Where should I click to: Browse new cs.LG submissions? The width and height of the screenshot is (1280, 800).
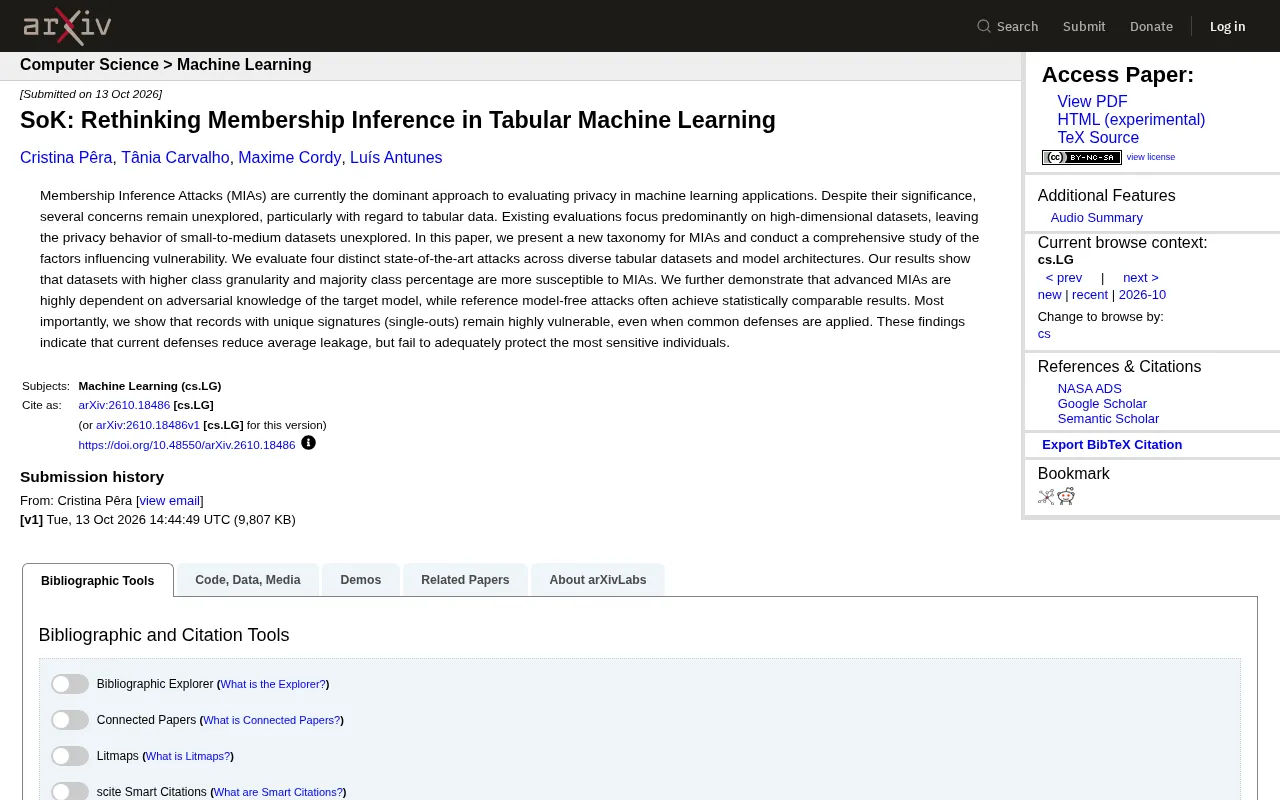click(1049, 295)
